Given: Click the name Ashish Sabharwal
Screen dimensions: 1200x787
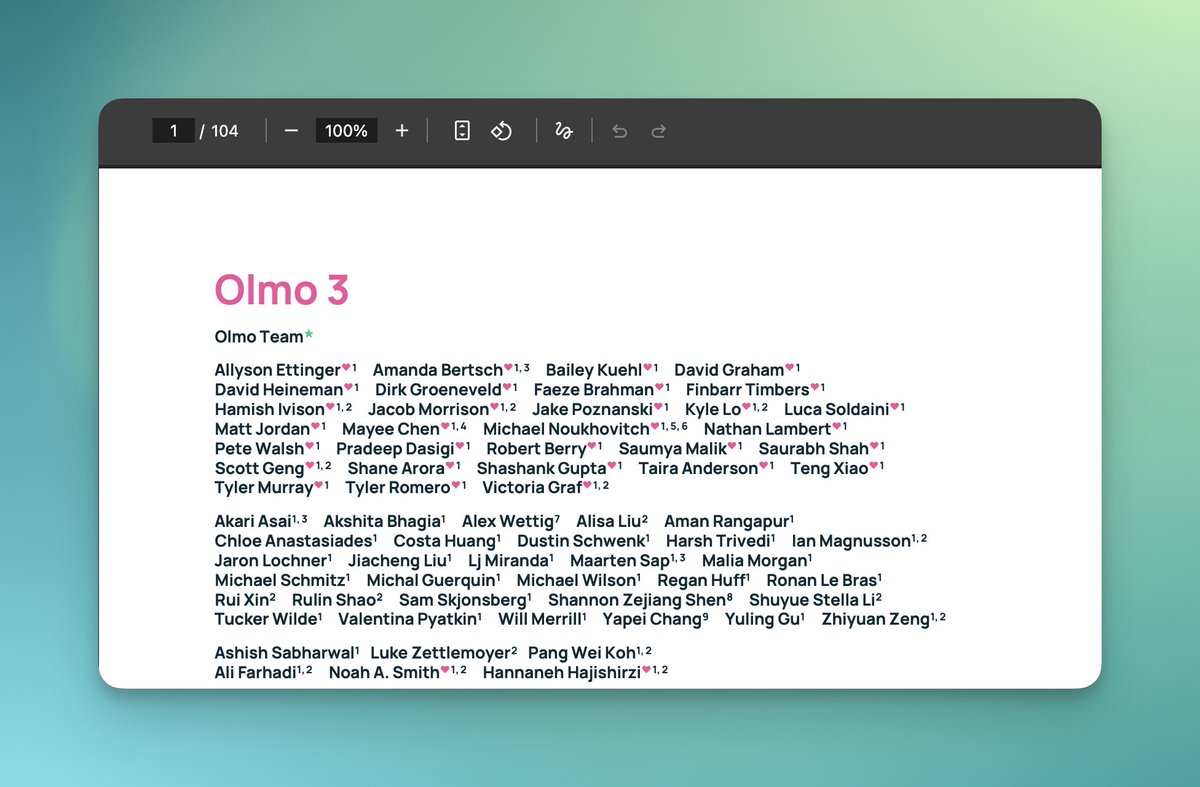Looking at the screenshot, I should [x=284, y=653].
